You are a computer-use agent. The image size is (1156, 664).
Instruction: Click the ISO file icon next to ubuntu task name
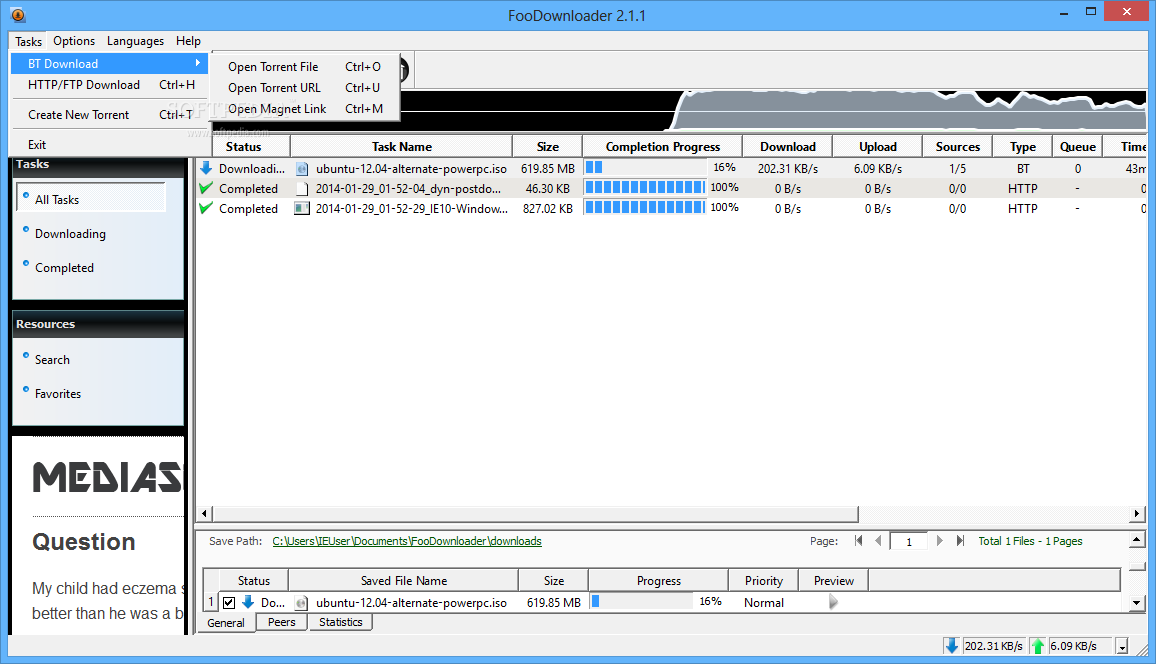[x=302, y=169]
